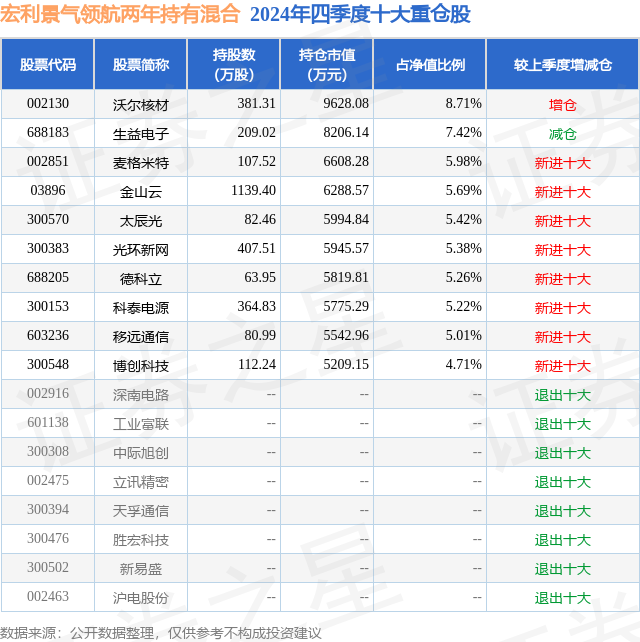Select stock name 立讯精密
This screenshot has height=642, width=640.
(x=141, y=483)
